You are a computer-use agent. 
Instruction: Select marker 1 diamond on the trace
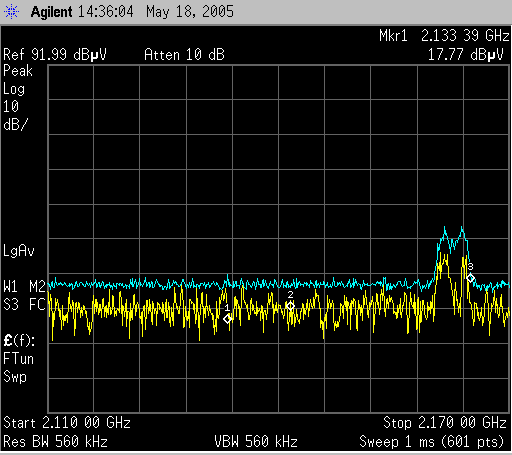pyautogui.click(x=227, y=319)
